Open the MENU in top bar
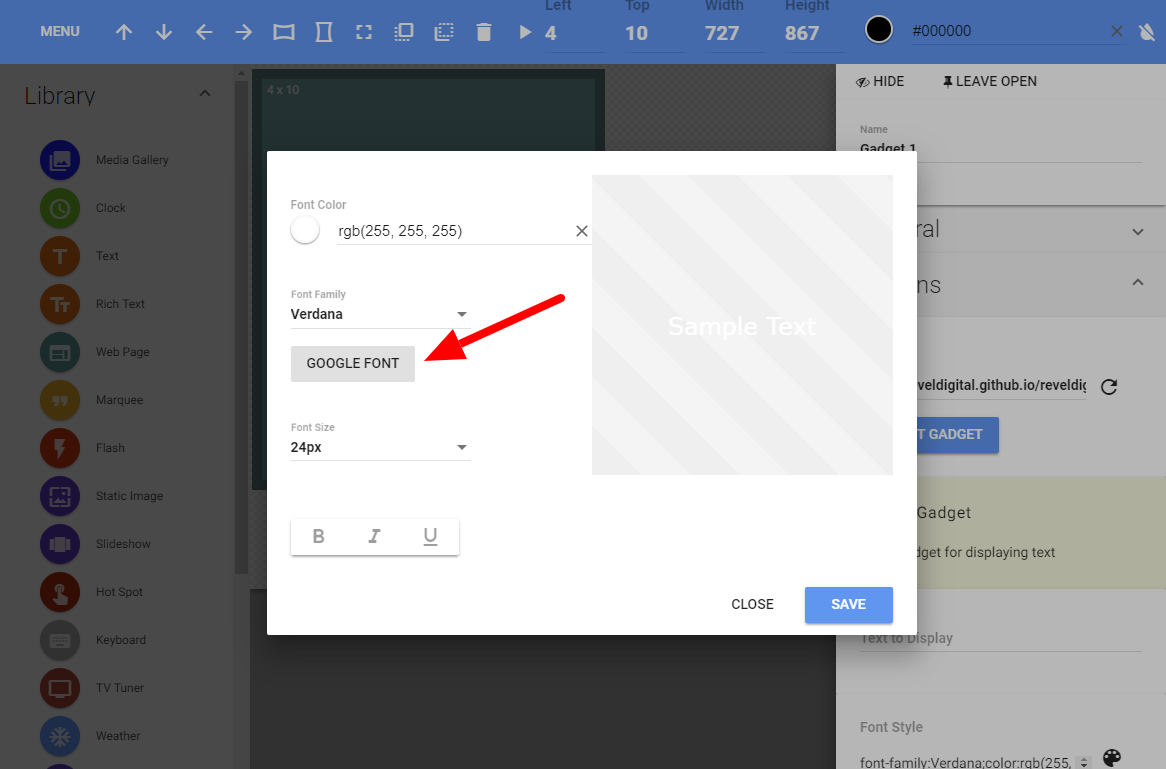The height and width of the screenshot is (769, 1166). tap(60, 31)
